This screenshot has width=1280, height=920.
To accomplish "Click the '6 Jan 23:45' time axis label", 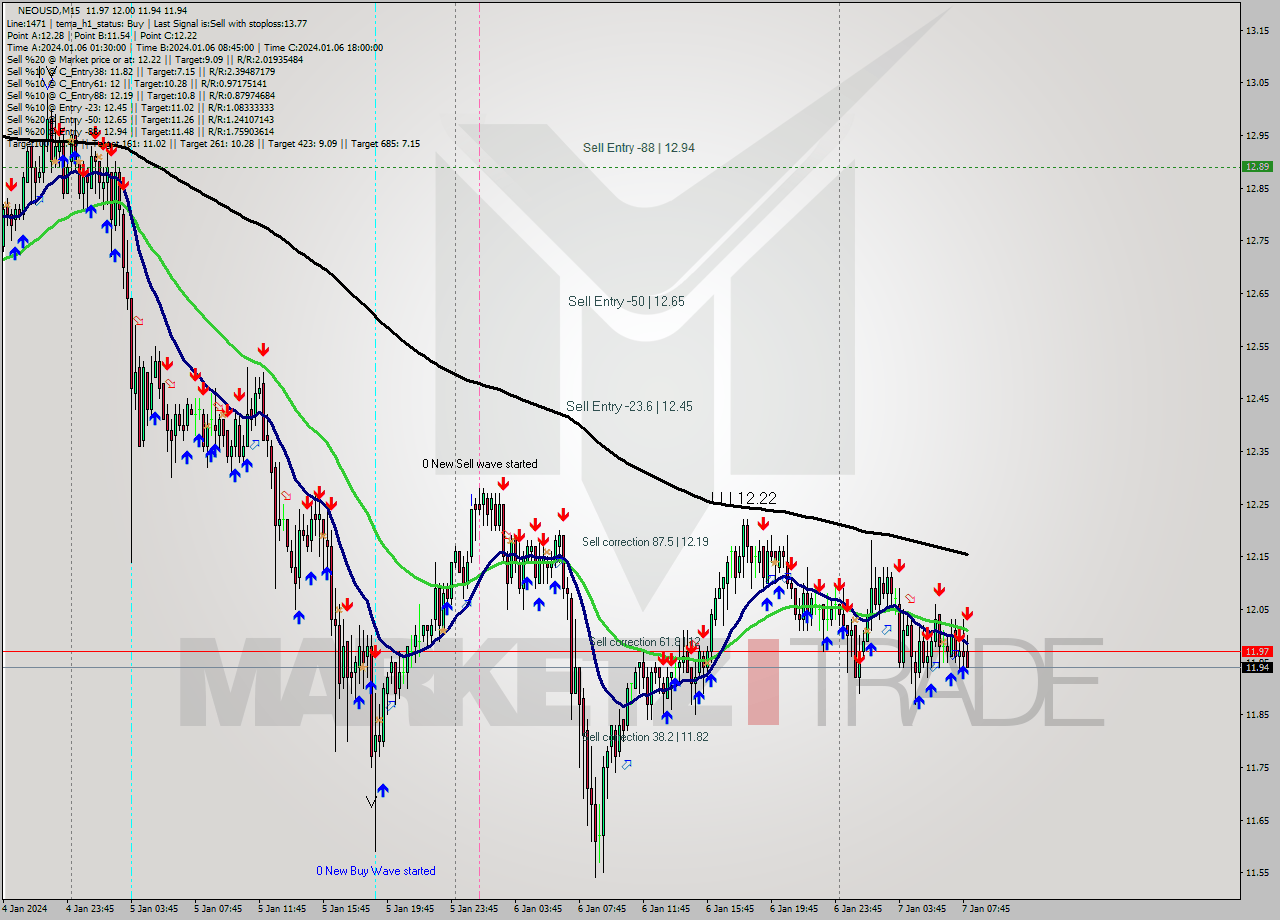I will click(858, 909).
